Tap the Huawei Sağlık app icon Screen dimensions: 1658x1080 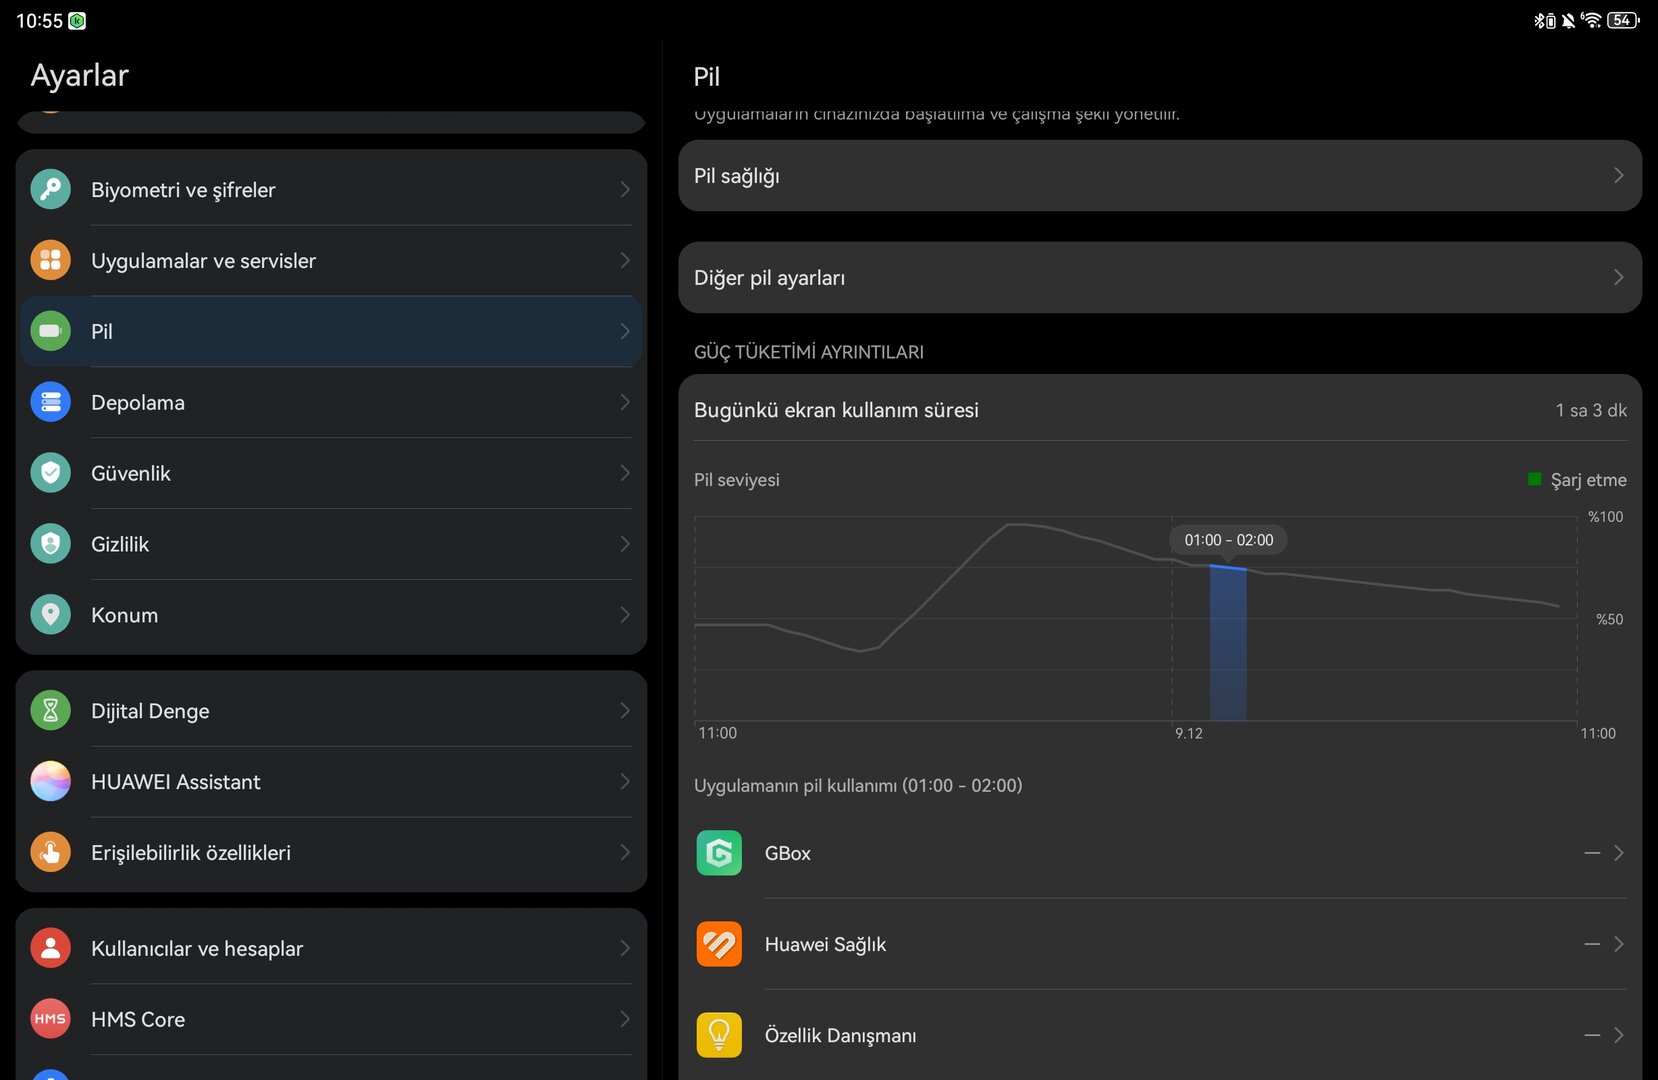(719, 944)
